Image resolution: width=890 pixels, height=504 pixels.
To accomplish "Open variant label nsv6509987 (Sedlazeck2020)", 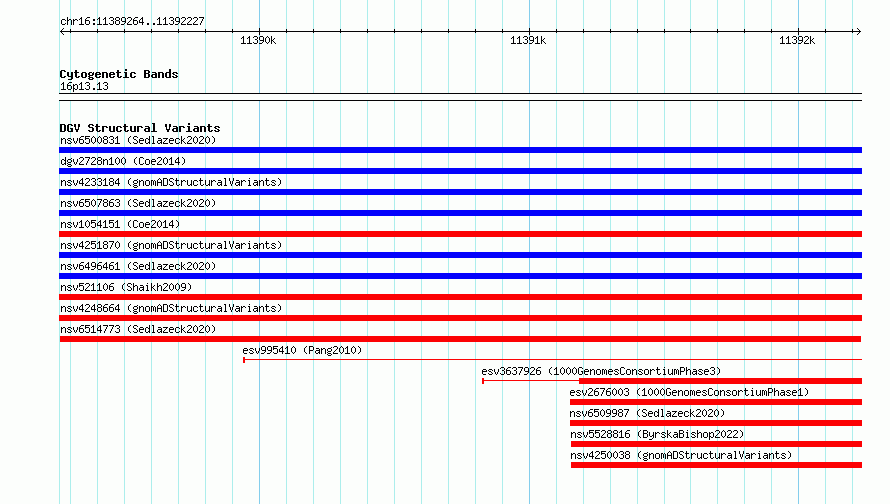I will click(x=647, y=413).
